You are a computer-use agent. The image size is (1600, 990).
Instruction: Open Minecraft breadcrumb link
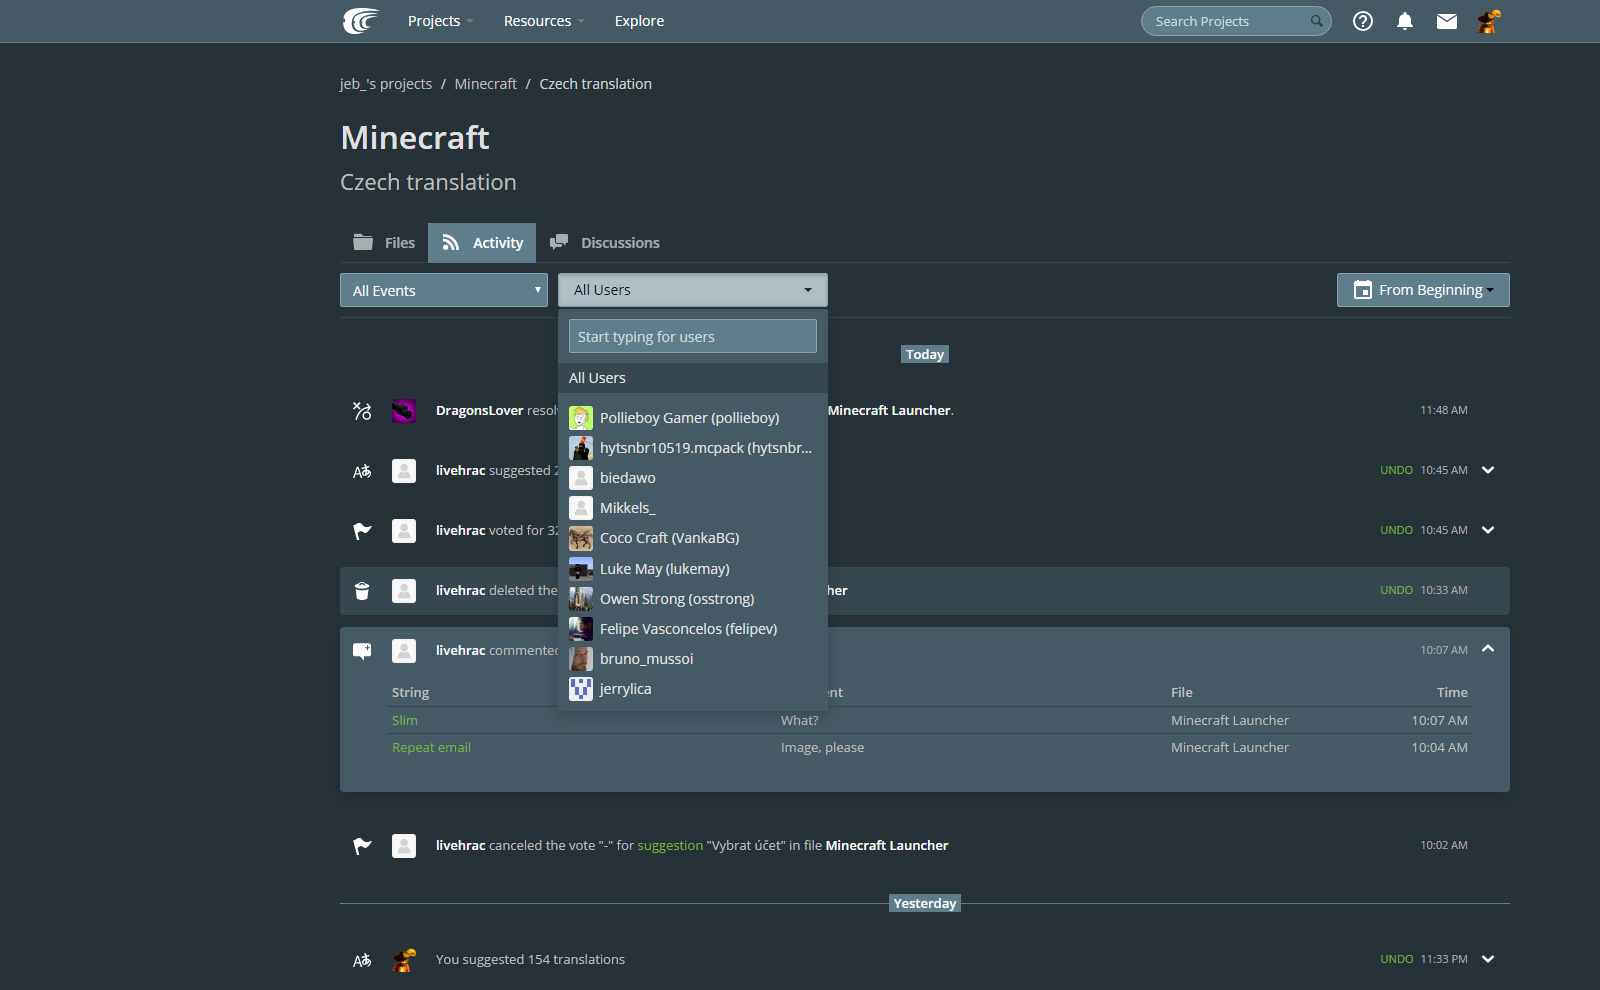486,84
